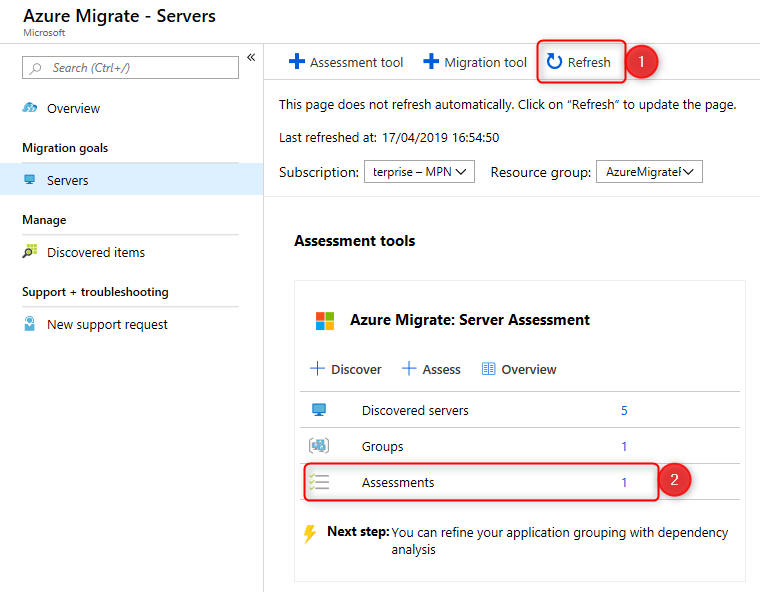Click the Microsoft logo in Server Assessment card
This screenshot has width=760, height=592.
325,320
